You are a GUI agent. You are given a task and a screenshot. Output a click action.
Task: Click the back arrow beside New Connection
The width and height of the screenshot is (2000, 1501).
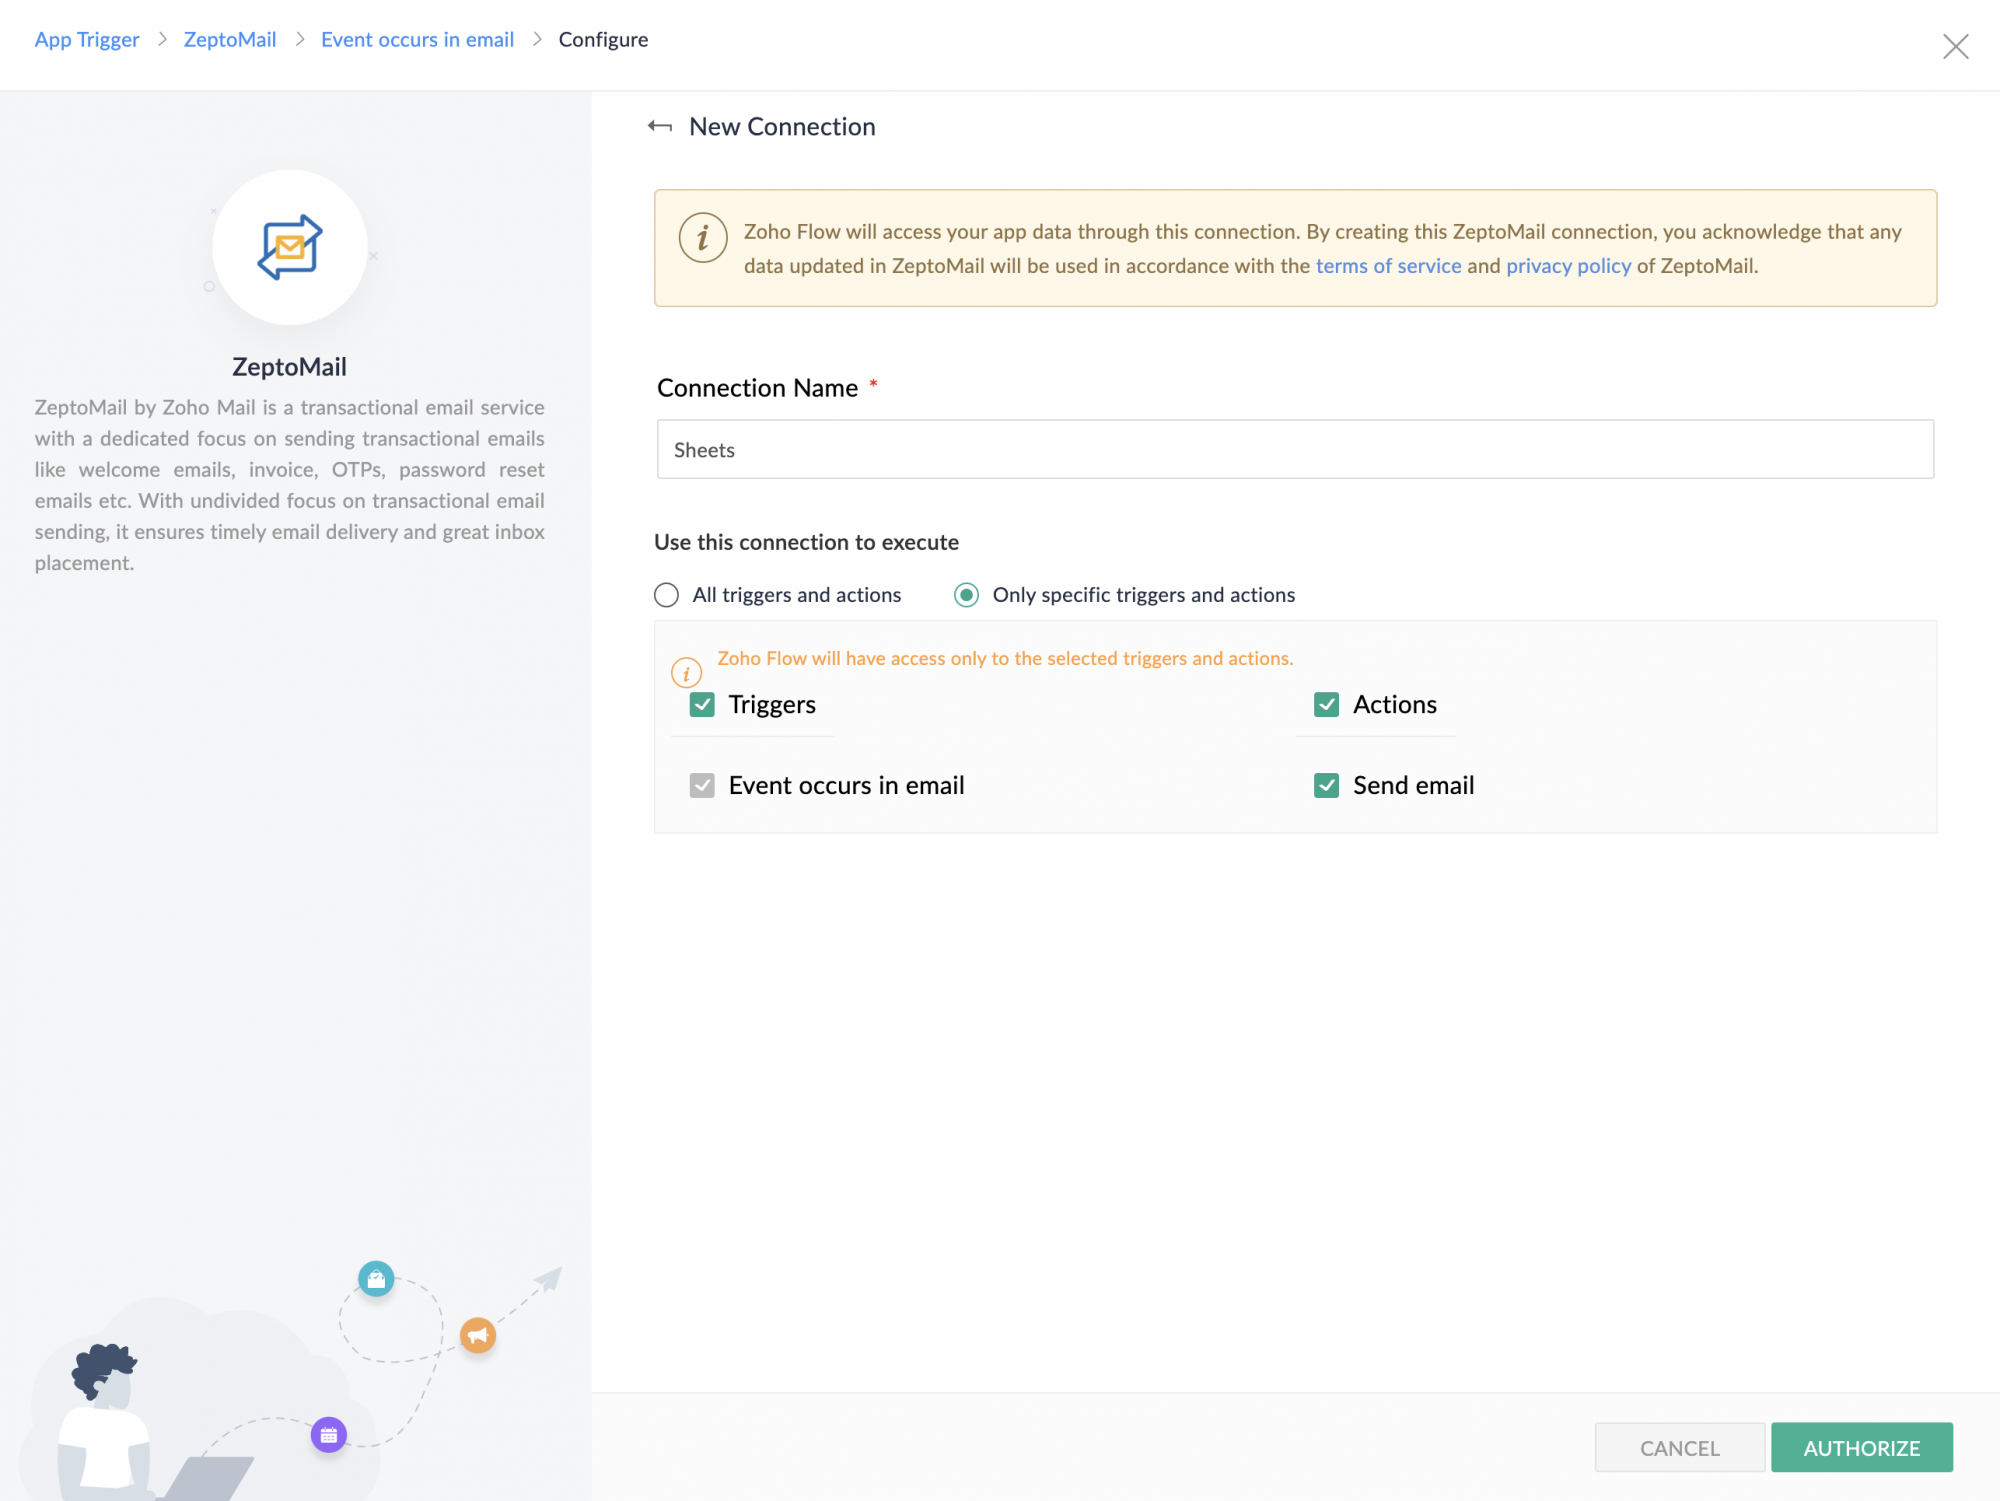[660, 126]
